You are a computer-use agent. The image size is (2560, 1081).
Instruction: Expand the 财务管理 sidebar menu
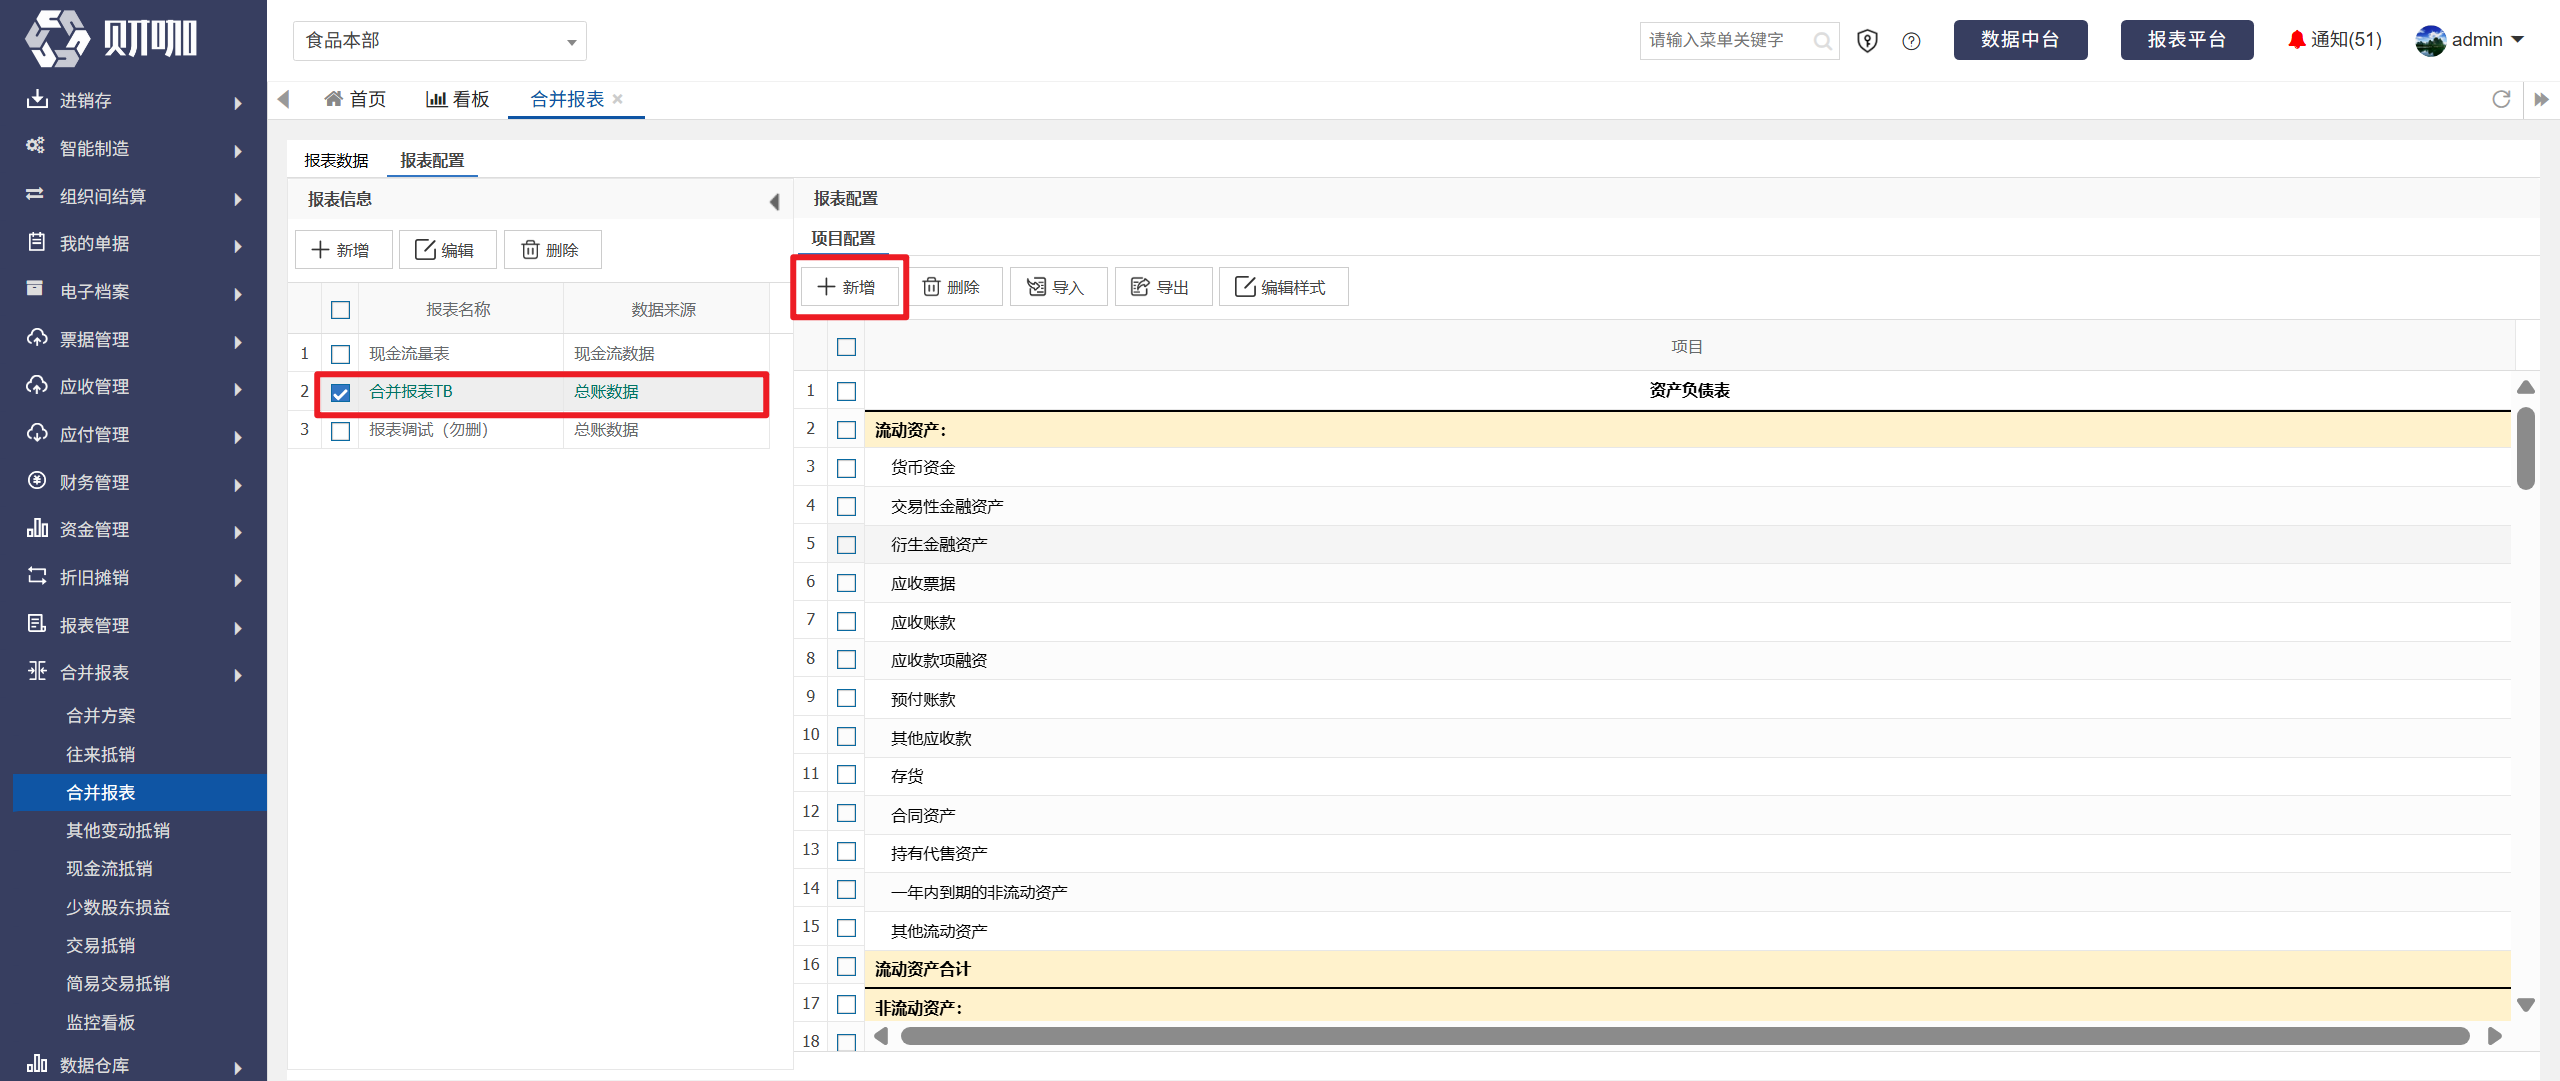pos(134,482)
